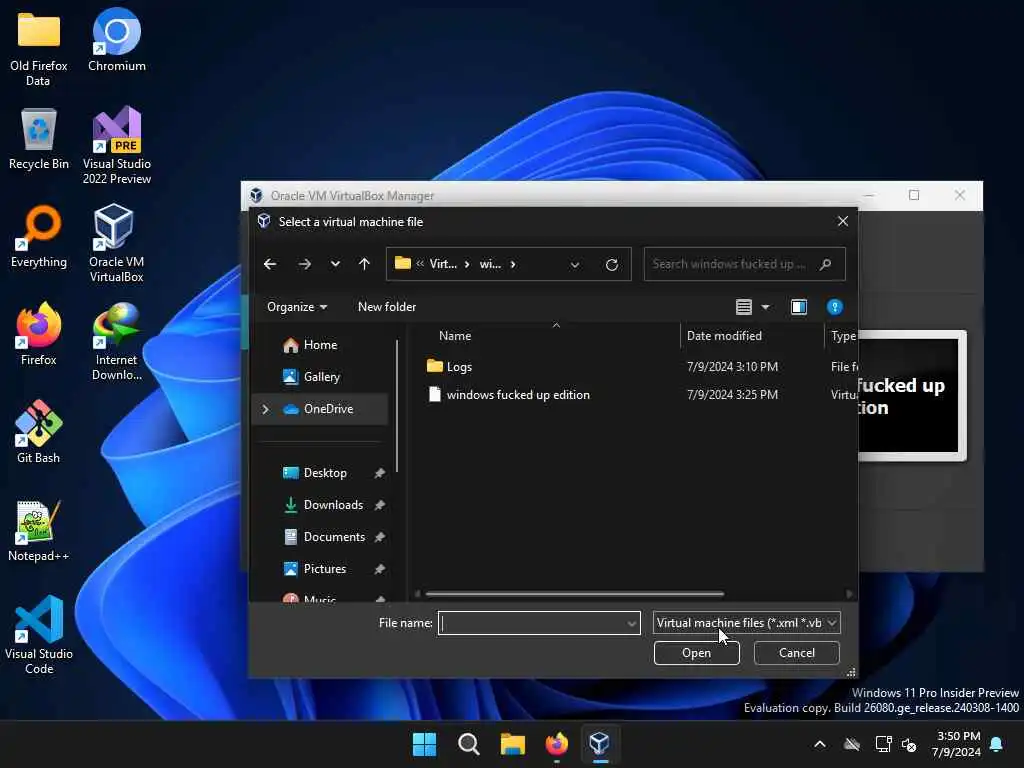
Task: Click the pin icon beside Pictures
Action: point(379,569)
